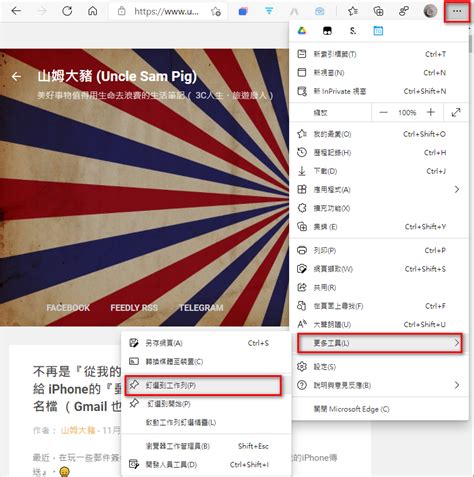Viewport: 474px width, 477px height.
Task: Click the pale blue camera-like extension icon
Action: pyautogui.click(x=319, y=12)
